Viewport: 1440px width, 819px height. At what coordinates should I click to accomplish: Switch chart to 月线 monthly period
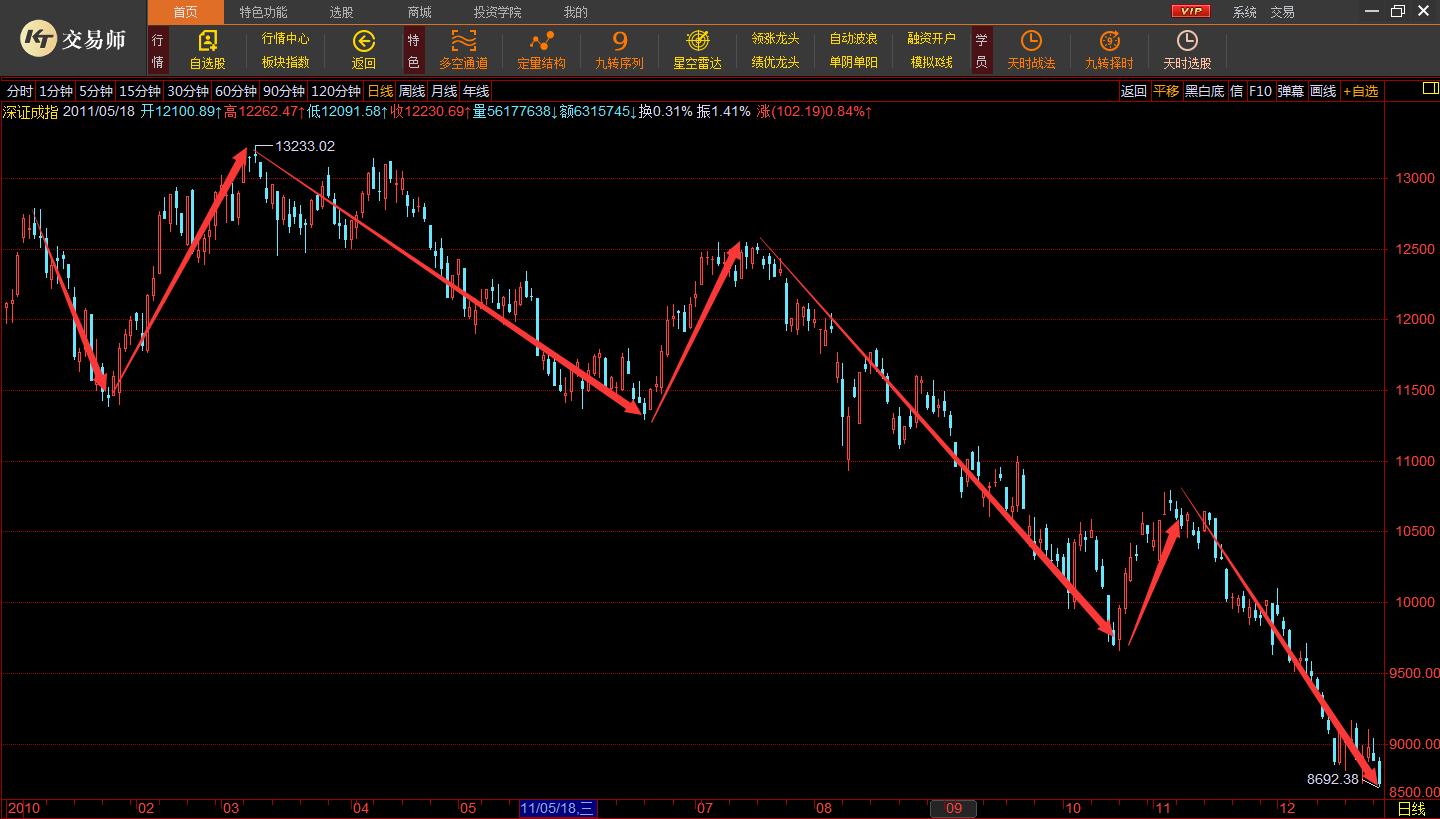click(444, 91)
